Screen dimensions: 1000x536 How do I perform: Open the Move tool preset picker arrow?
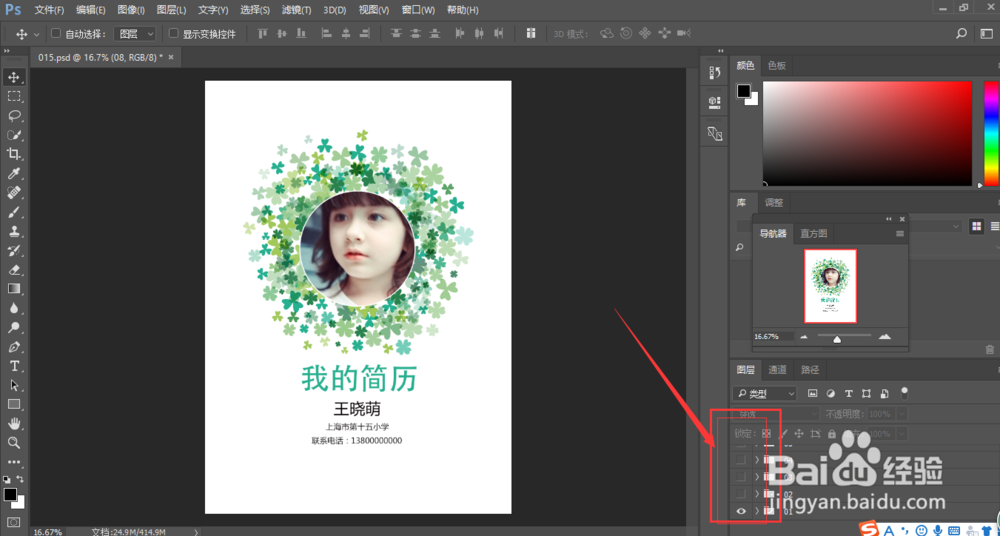tap(36, 34)
